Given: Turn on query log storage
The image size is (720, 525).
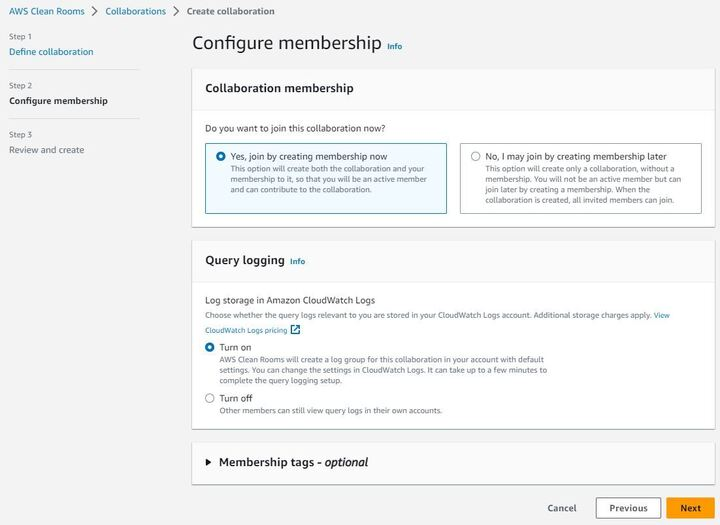Looking at the screenshot, I should 210,347.
